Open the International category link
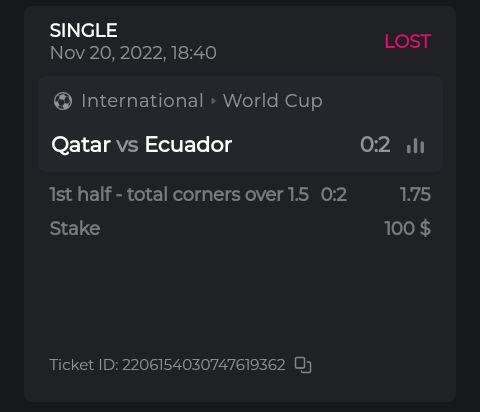This screenshot has height=412, width=480. 142,101
